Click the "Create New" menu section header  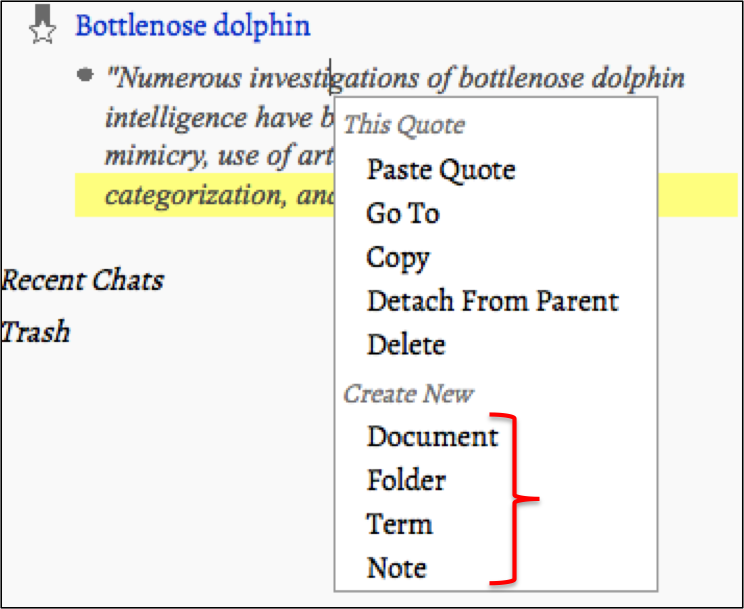[x=408, y=393]
